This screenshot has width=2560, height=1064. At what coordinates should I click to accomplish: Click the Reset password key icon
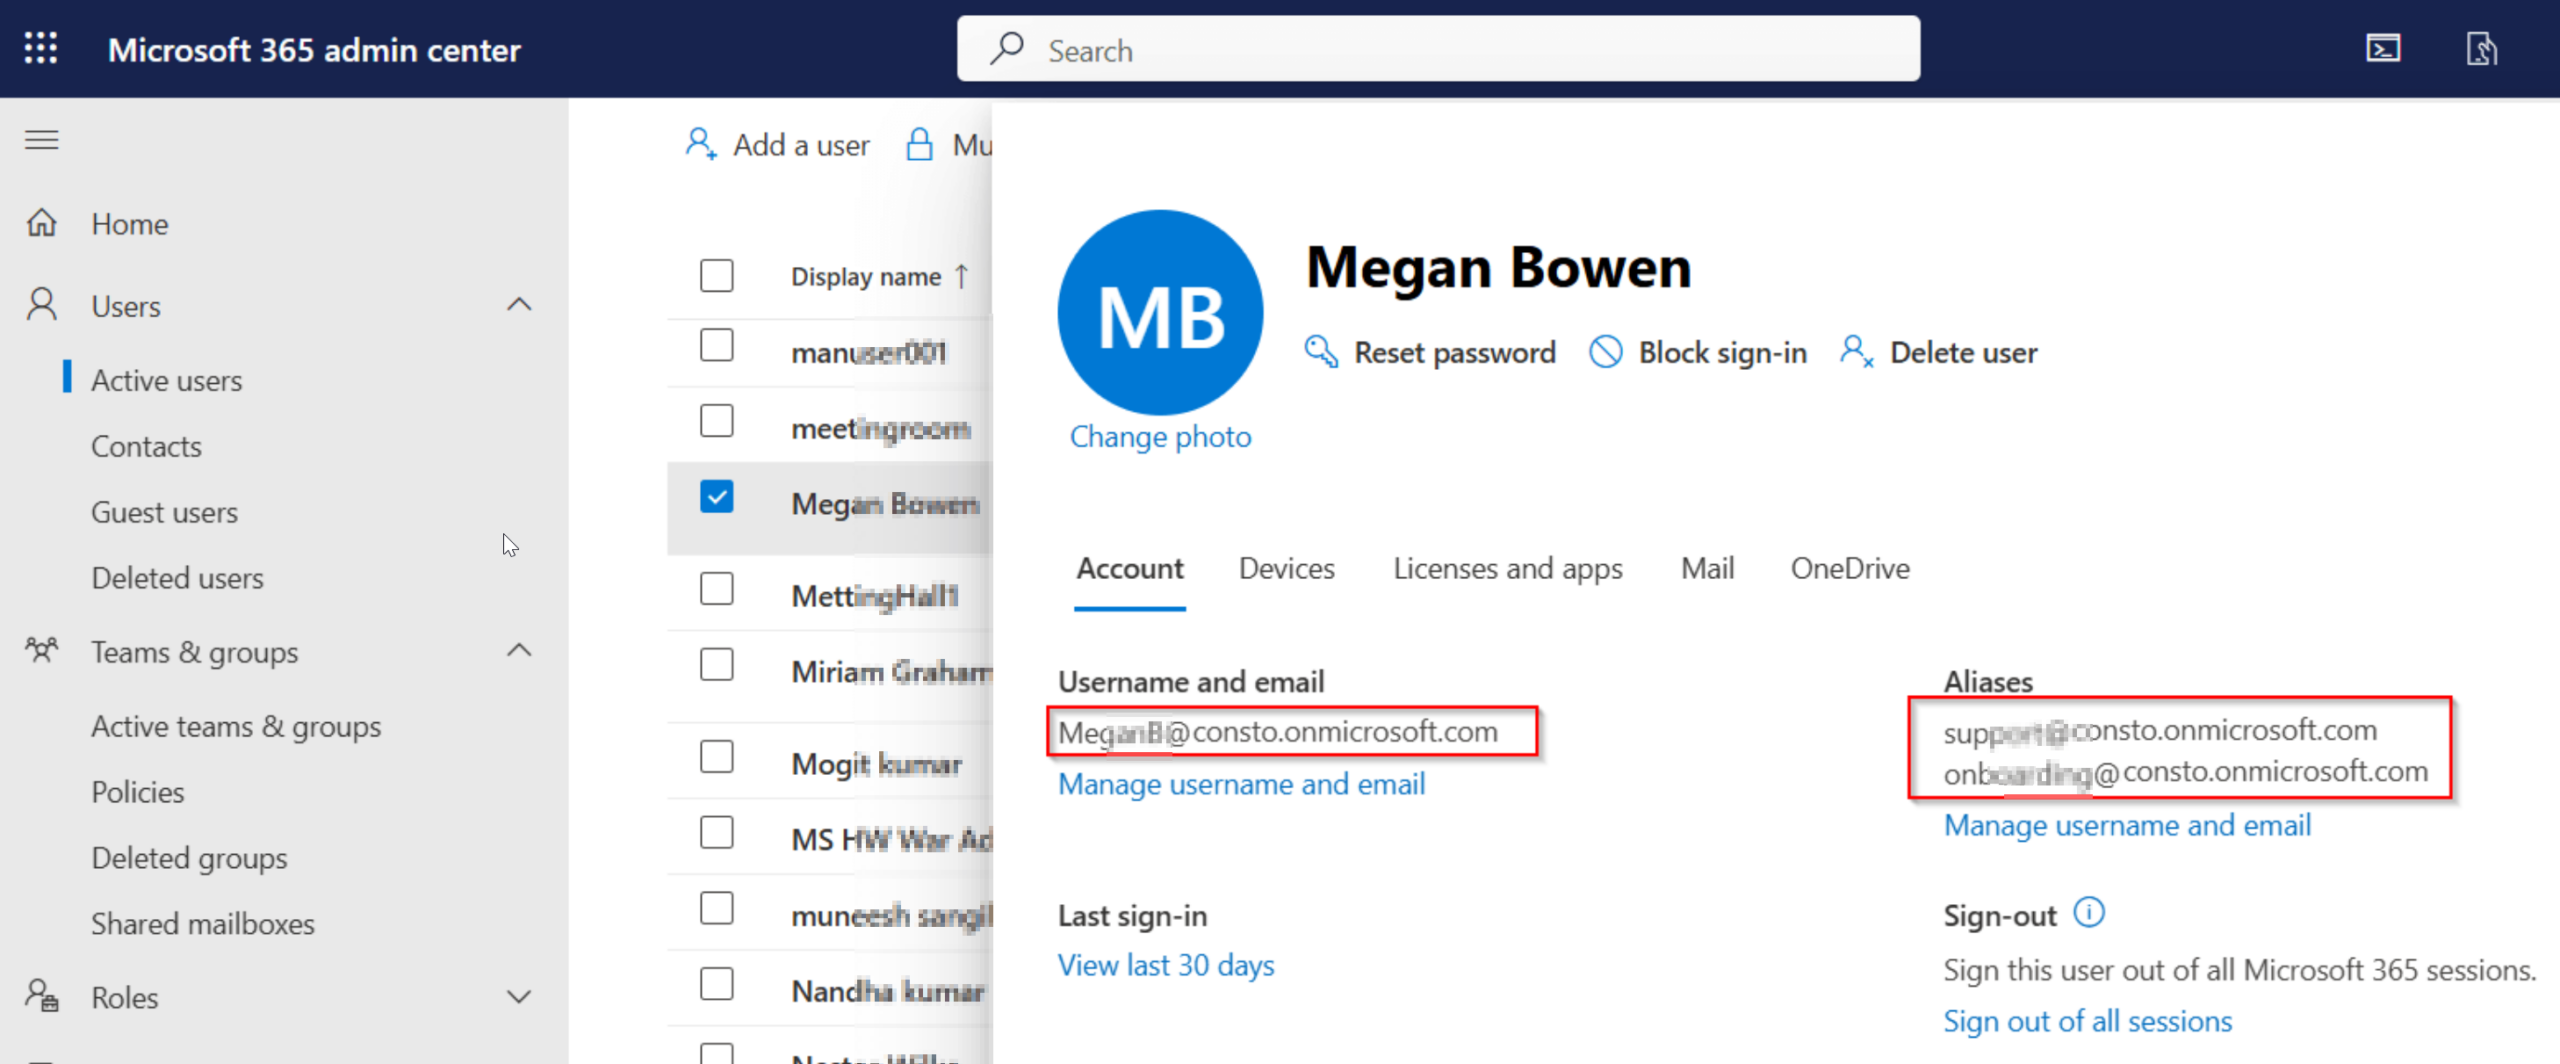[1321, 352]
